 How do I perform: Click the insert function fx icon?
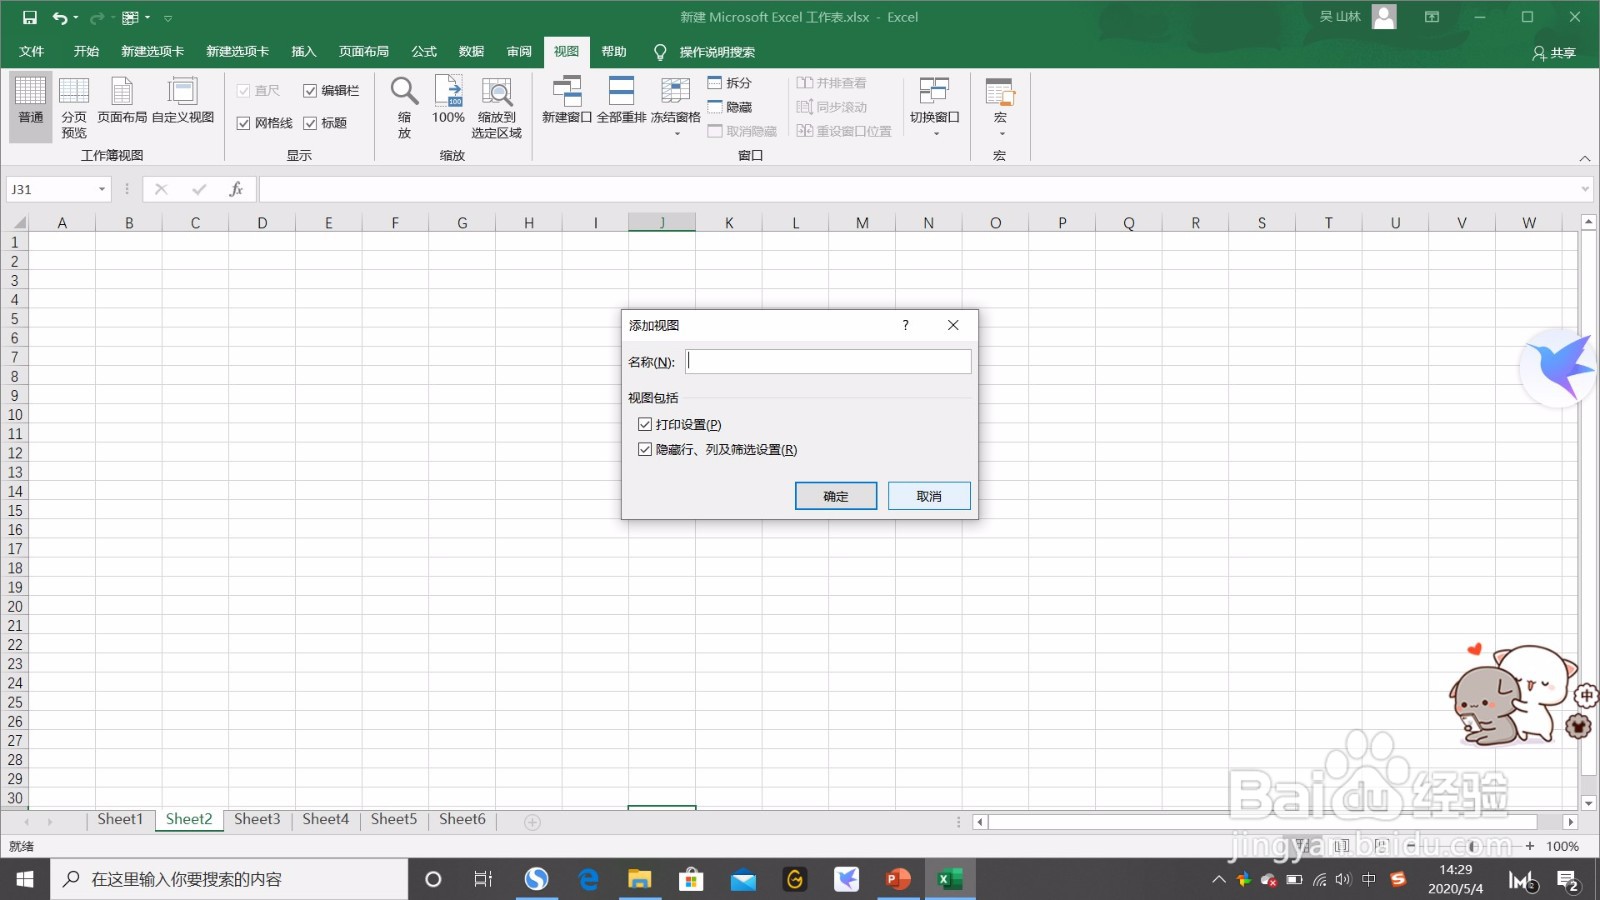pos(236,189)
